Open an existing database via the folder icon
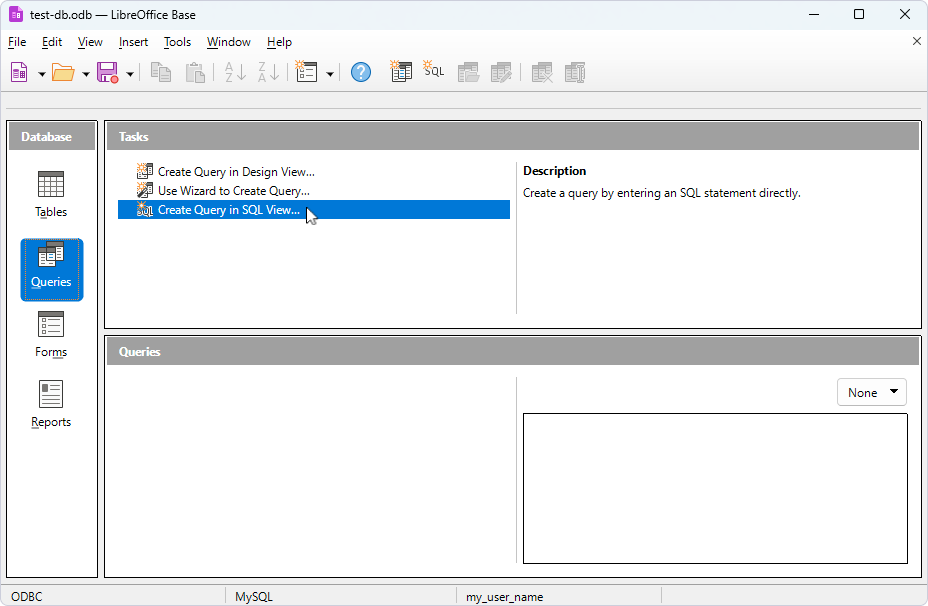 coord(64,71)
